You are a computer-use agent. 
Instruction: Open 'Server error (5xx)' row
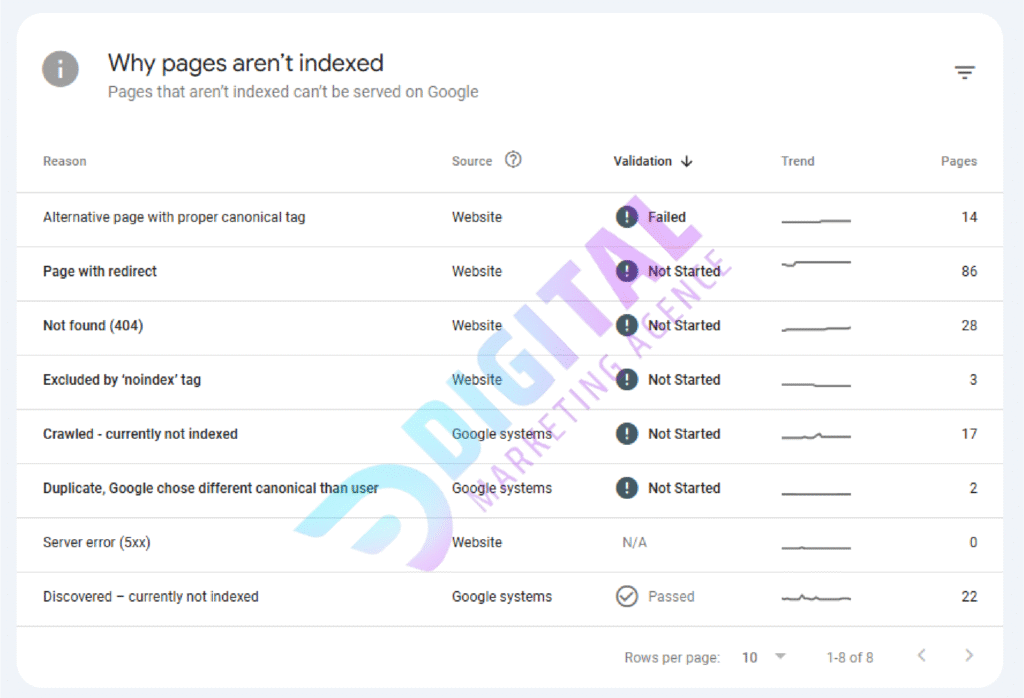(97, 542)
